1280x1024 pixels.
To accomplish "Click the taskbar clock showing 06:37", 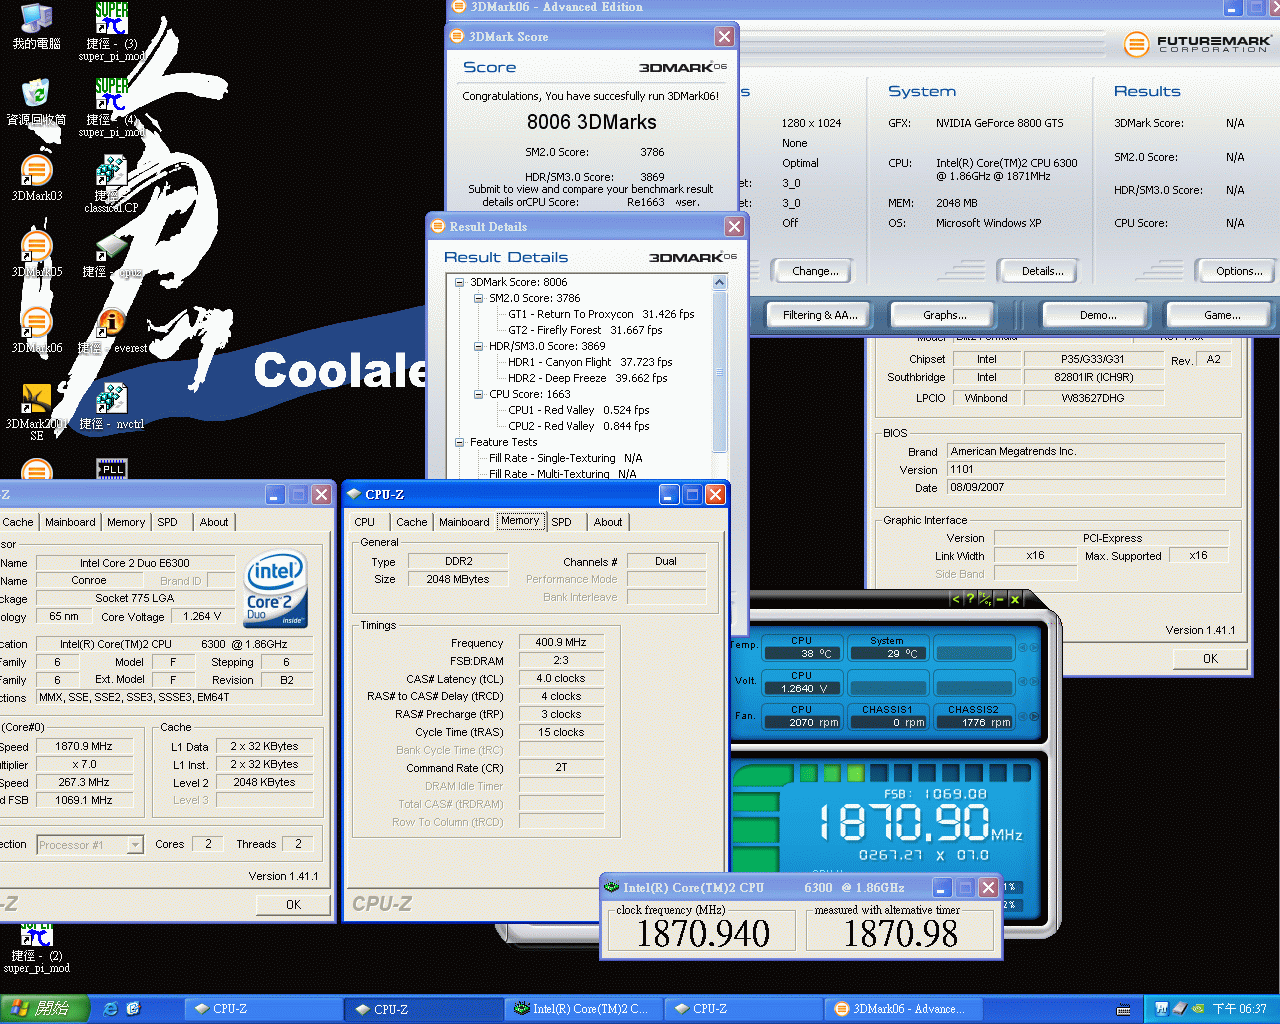I will [x=1239, y=1009].
